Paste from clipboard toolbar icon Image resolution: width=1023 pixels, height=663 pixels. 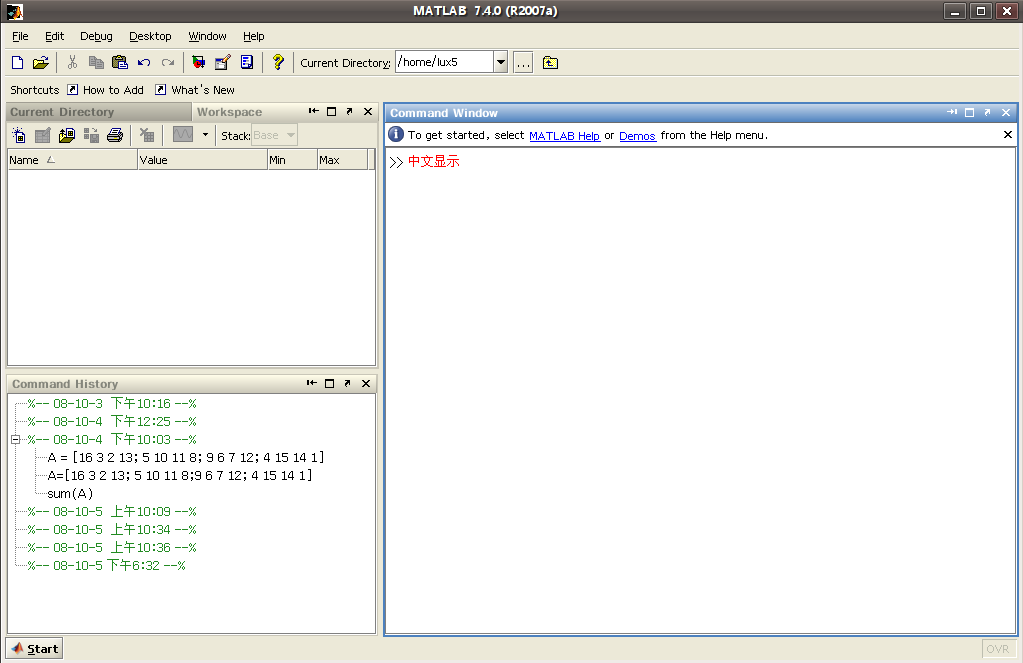point(119,63)
